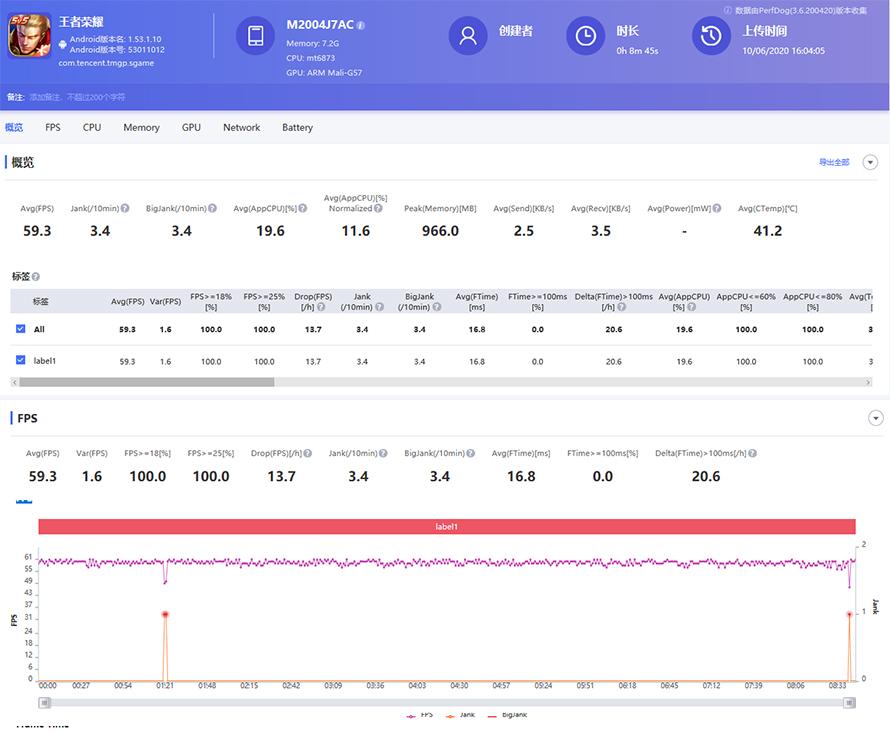Open help for Delta(FTime)>100ms in the table header

coord(622,307)
